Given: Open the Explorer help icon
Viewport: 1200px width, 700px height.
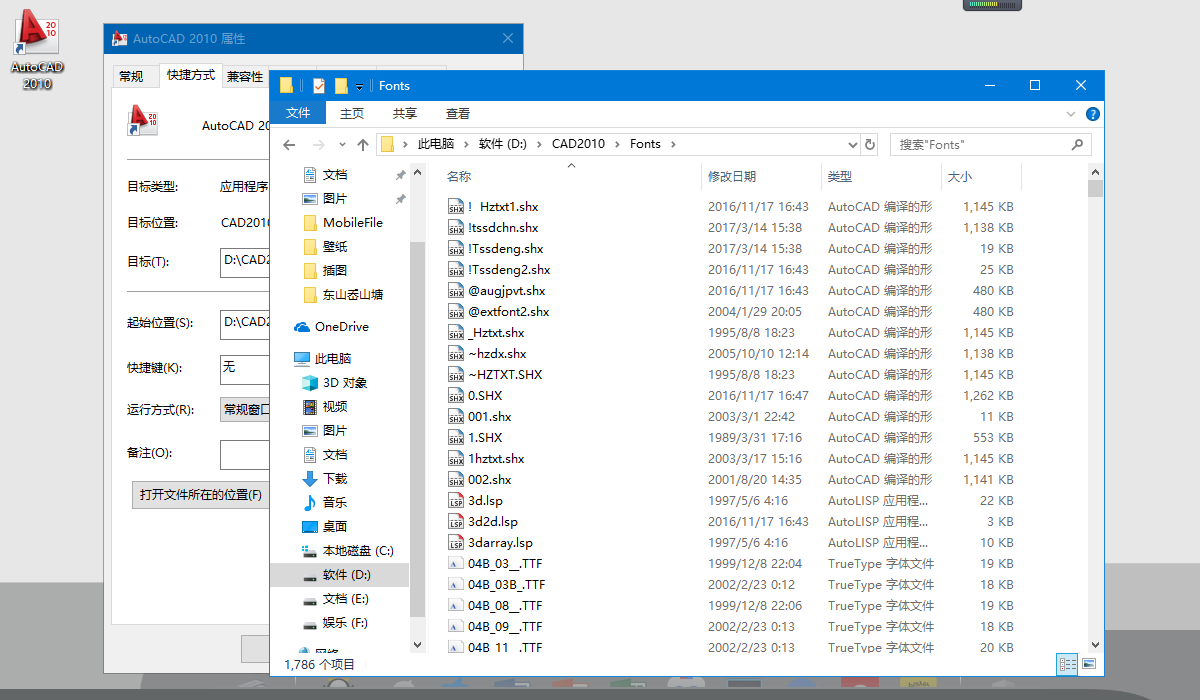Looking at the screenshot, I should 1093,114.
